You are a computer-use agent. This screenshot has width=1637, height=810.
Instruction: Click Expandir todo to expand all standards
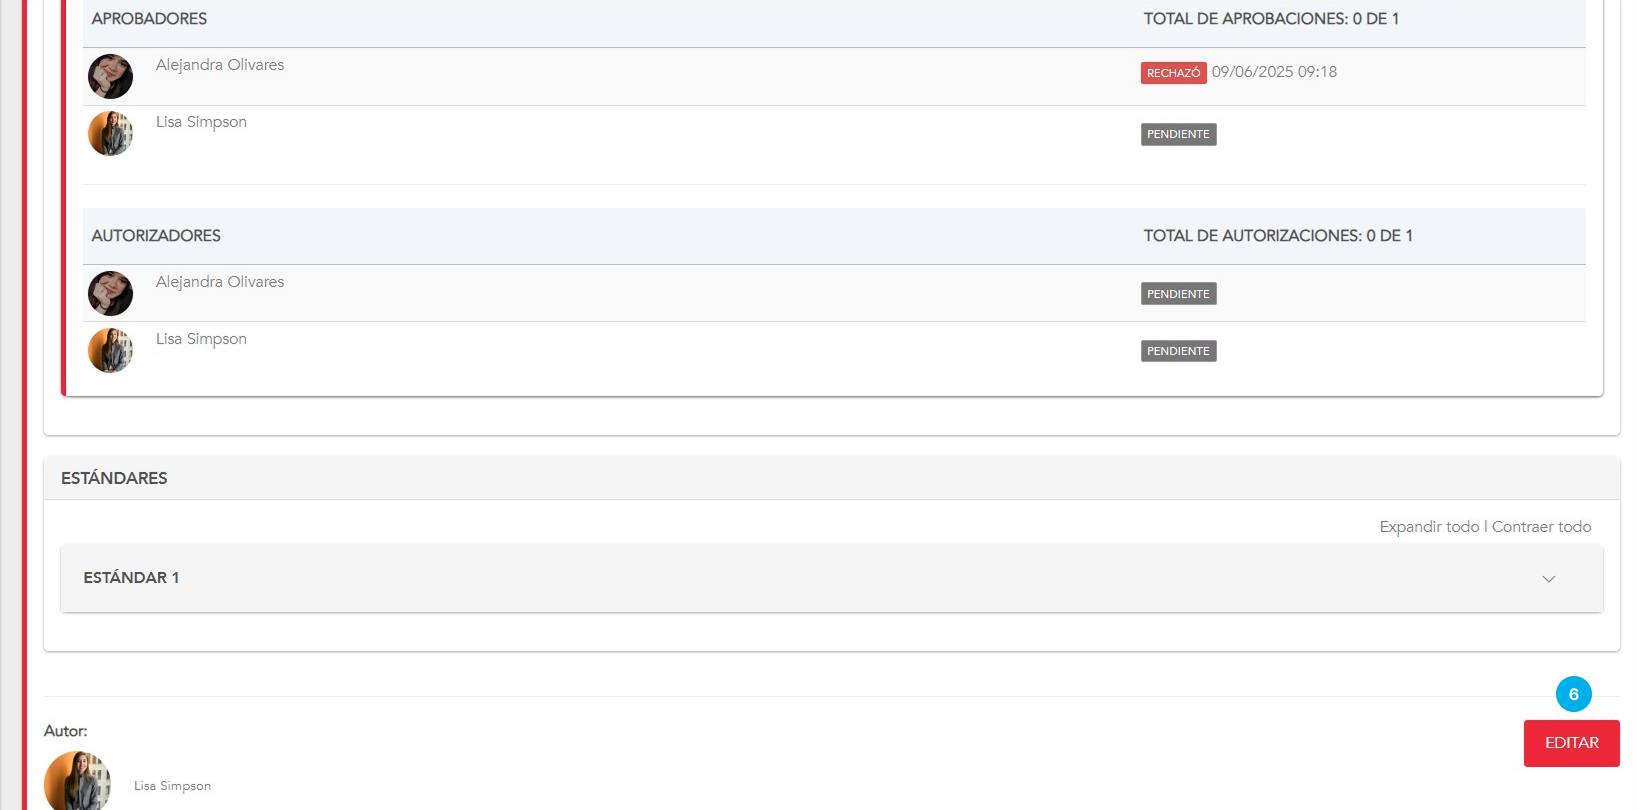pos(1429,527)
